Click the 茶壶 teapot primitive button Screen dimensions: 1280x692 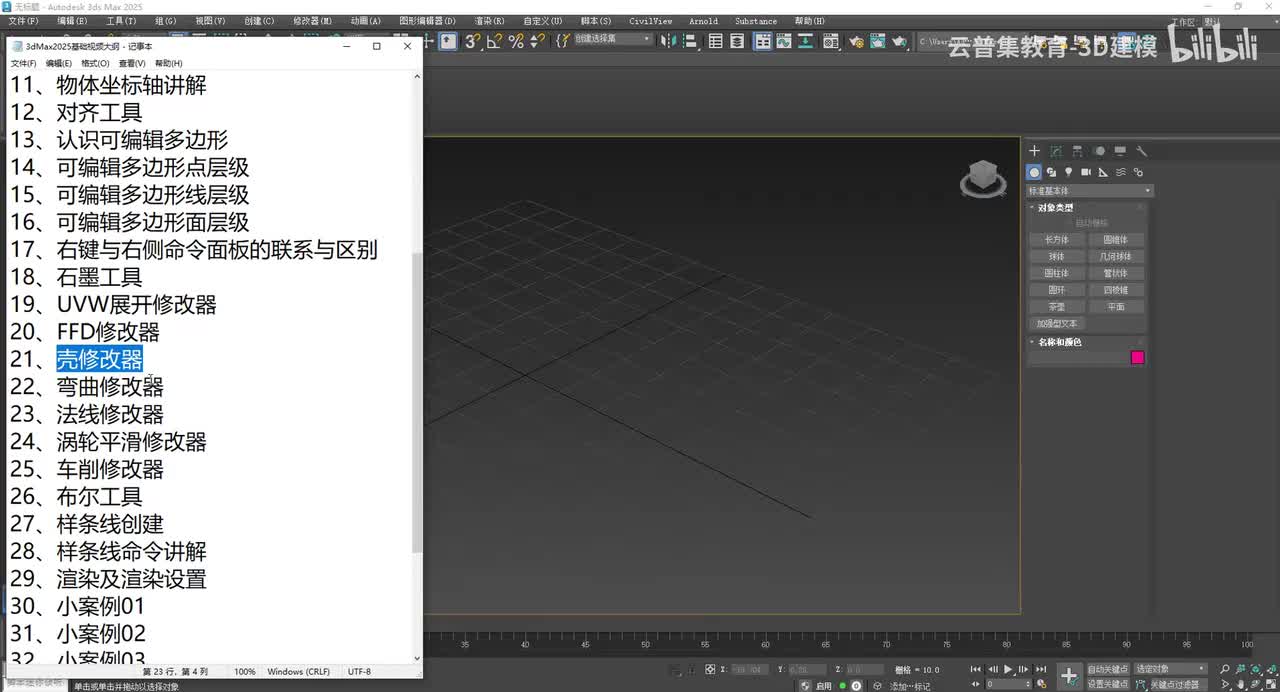(1057, 307)
